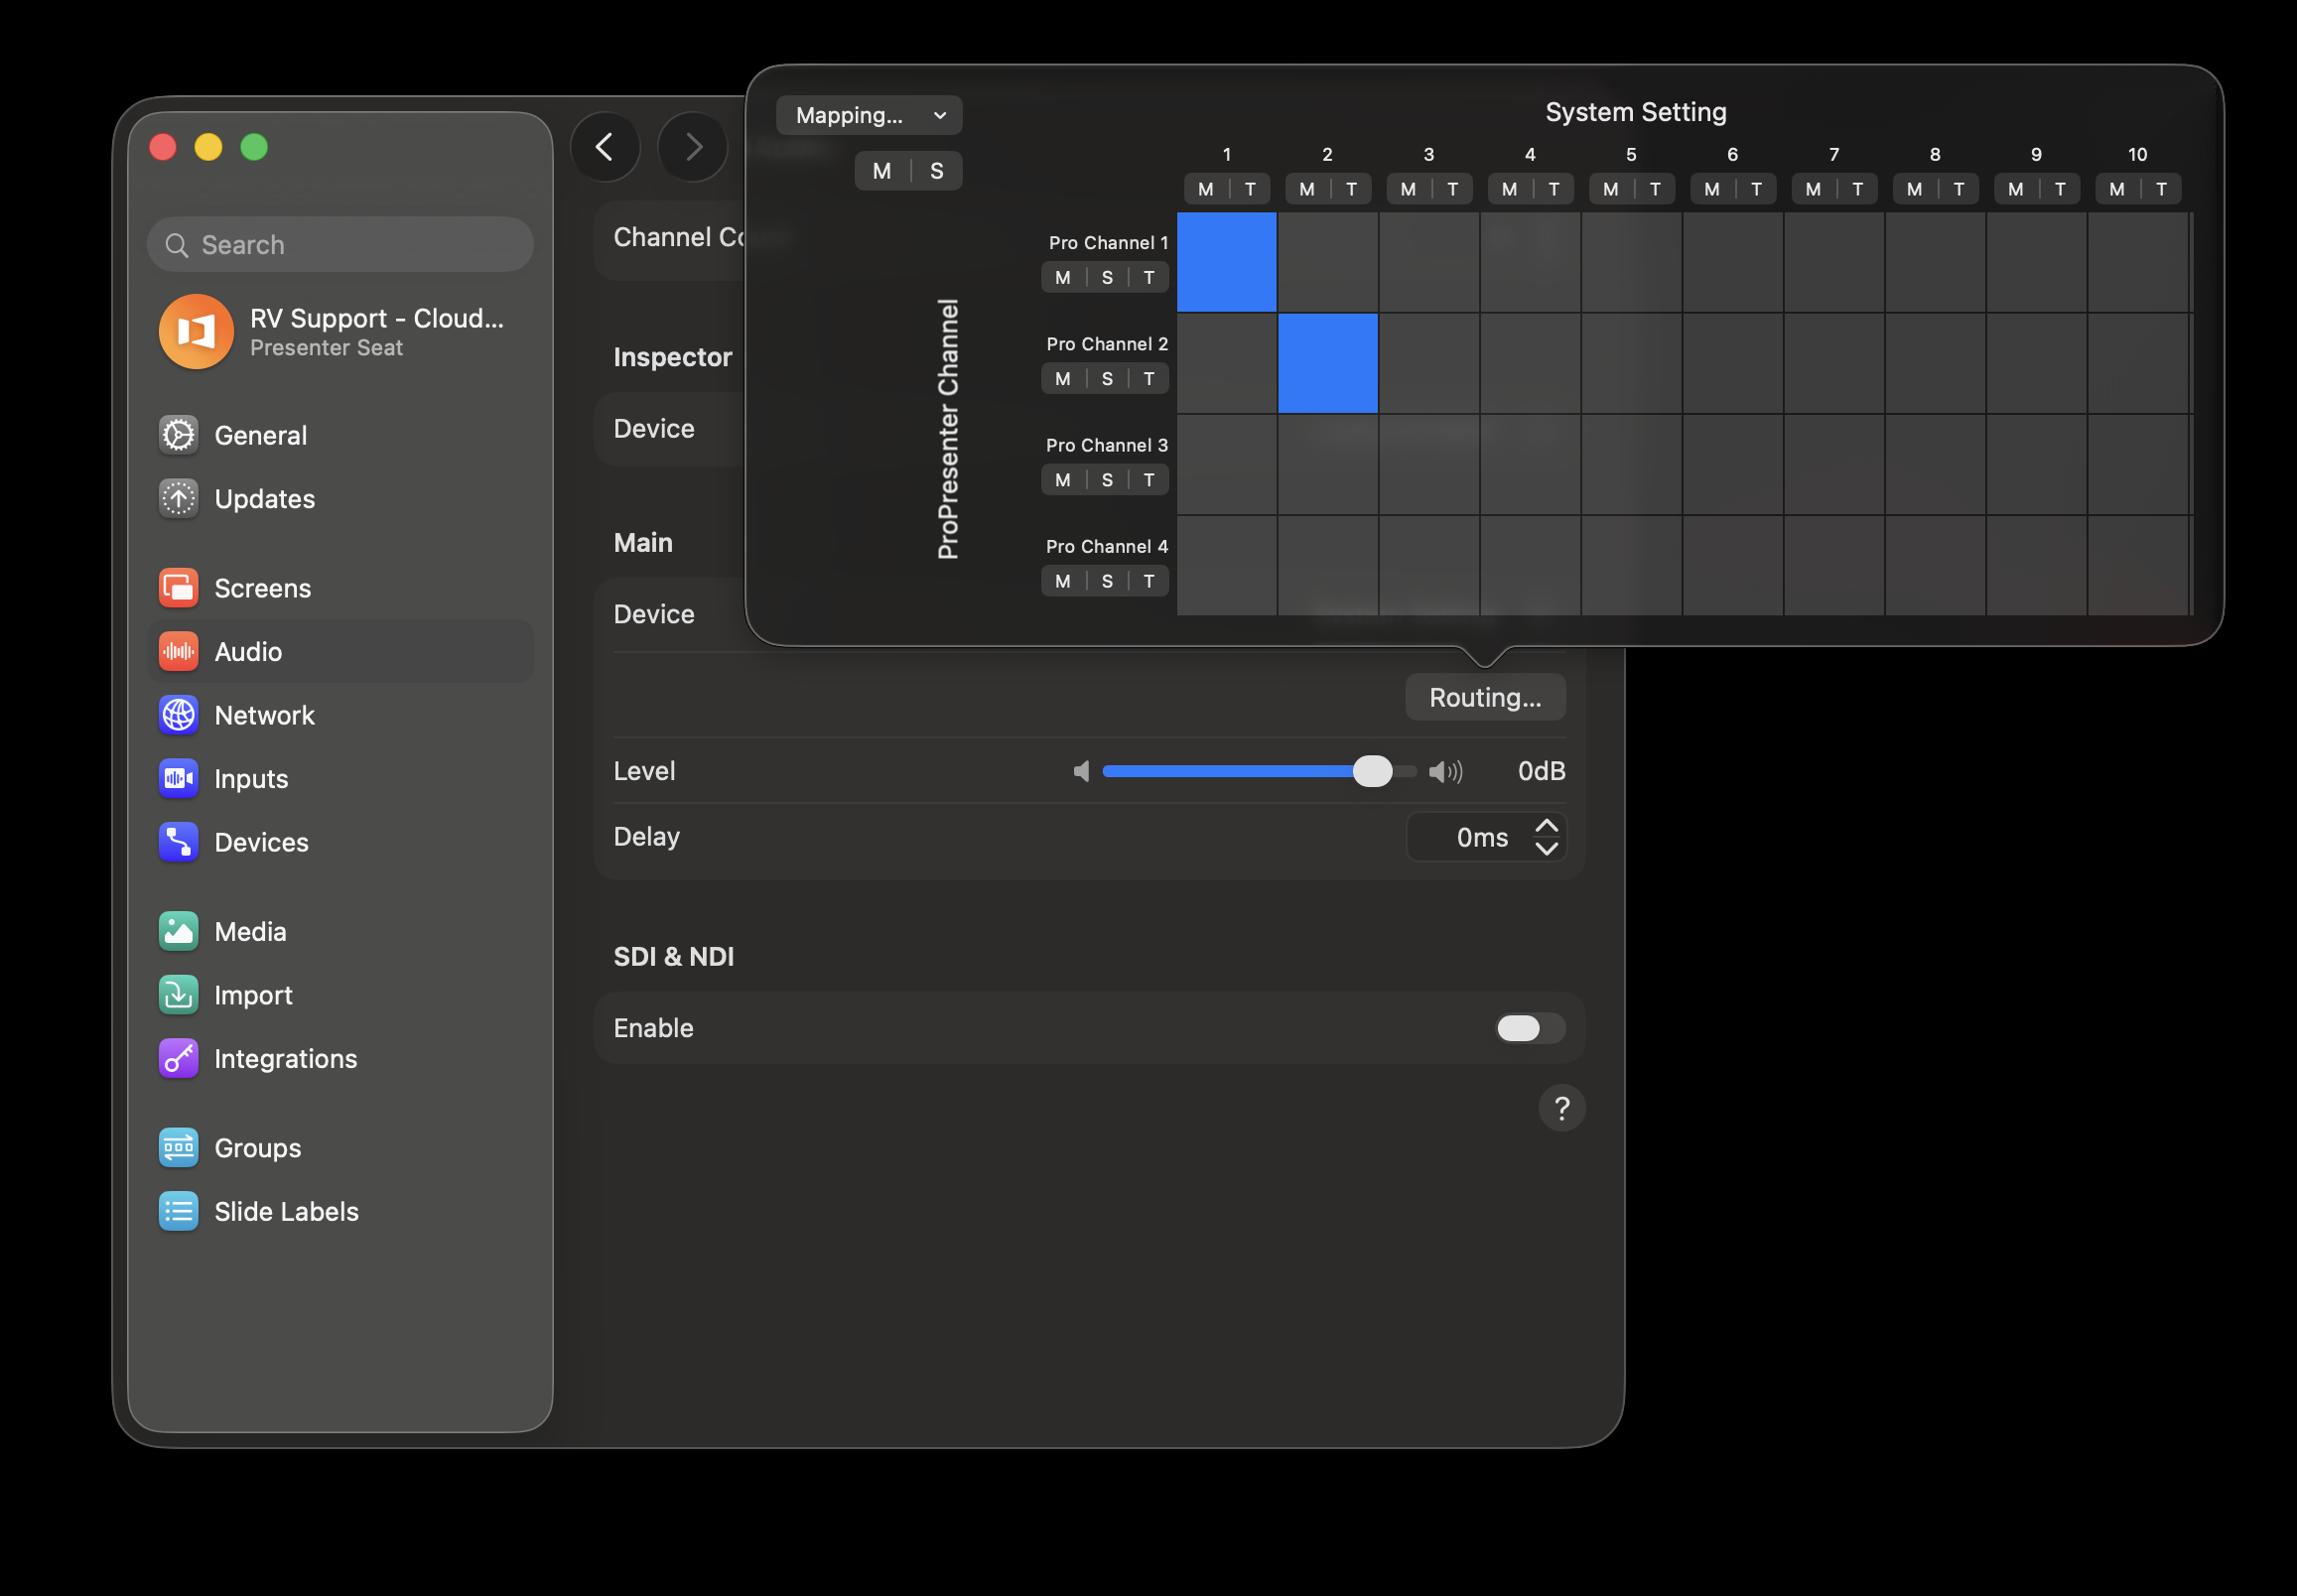Viewport: 2297px width, 1596px height.
Task: Select the Screens sidebar icon
Action: point(179,588)
